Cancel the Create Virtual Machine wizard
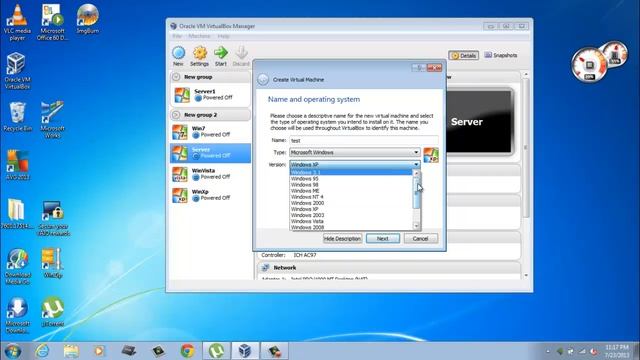Screen dimensions: 640x360 (x=420, y=238)
